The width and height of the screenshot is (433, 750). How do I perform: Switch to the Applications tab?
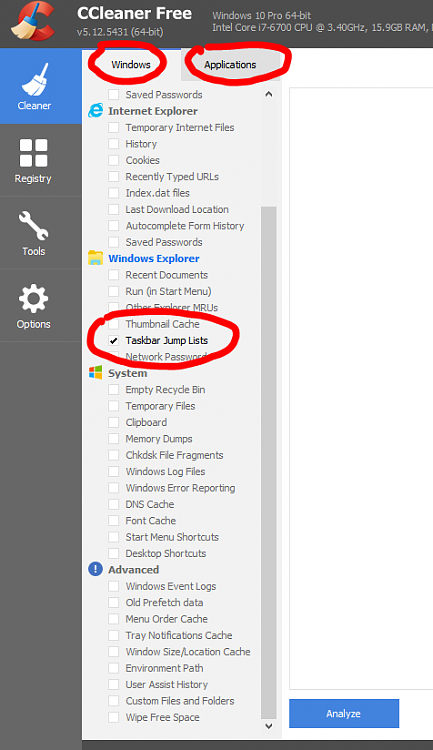click(230, 65)
